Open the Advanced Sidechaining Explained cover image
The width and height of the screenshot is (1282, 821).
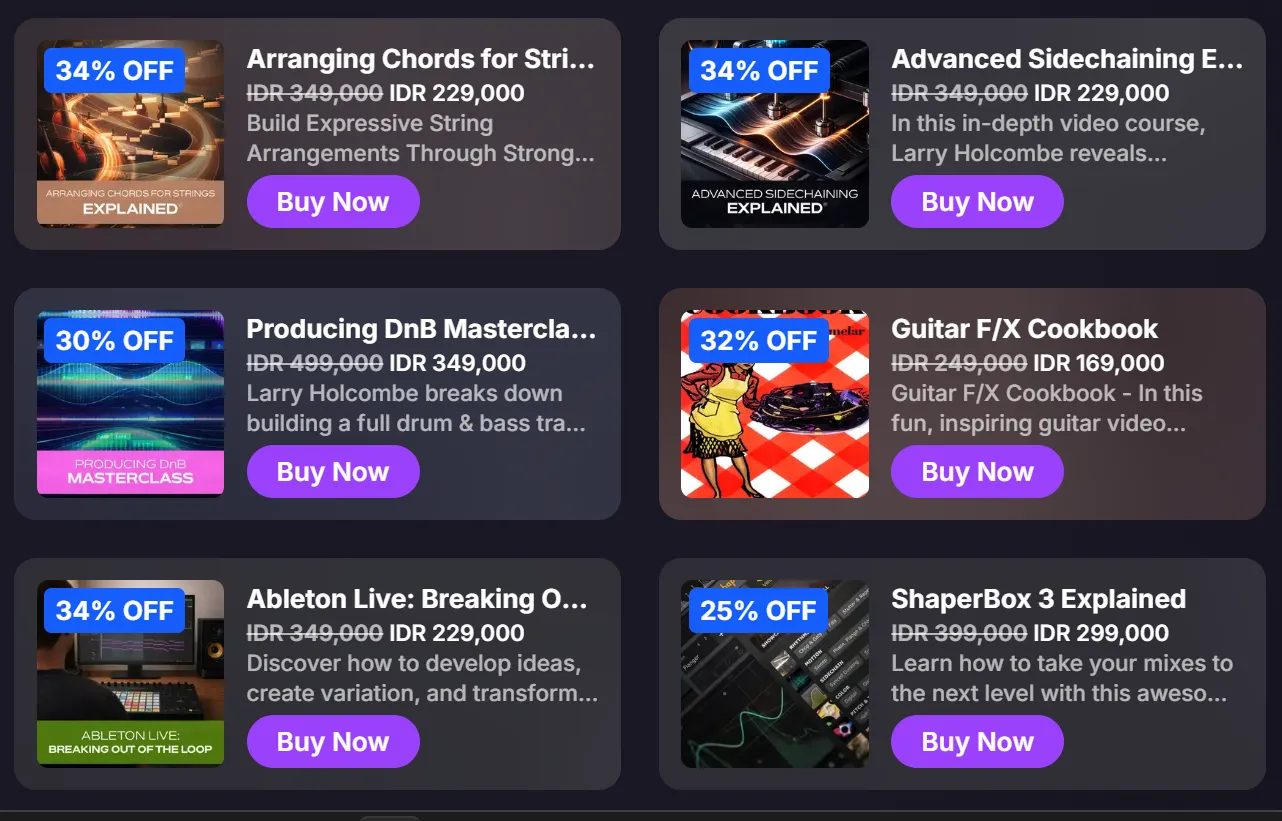tap(775, 133)
